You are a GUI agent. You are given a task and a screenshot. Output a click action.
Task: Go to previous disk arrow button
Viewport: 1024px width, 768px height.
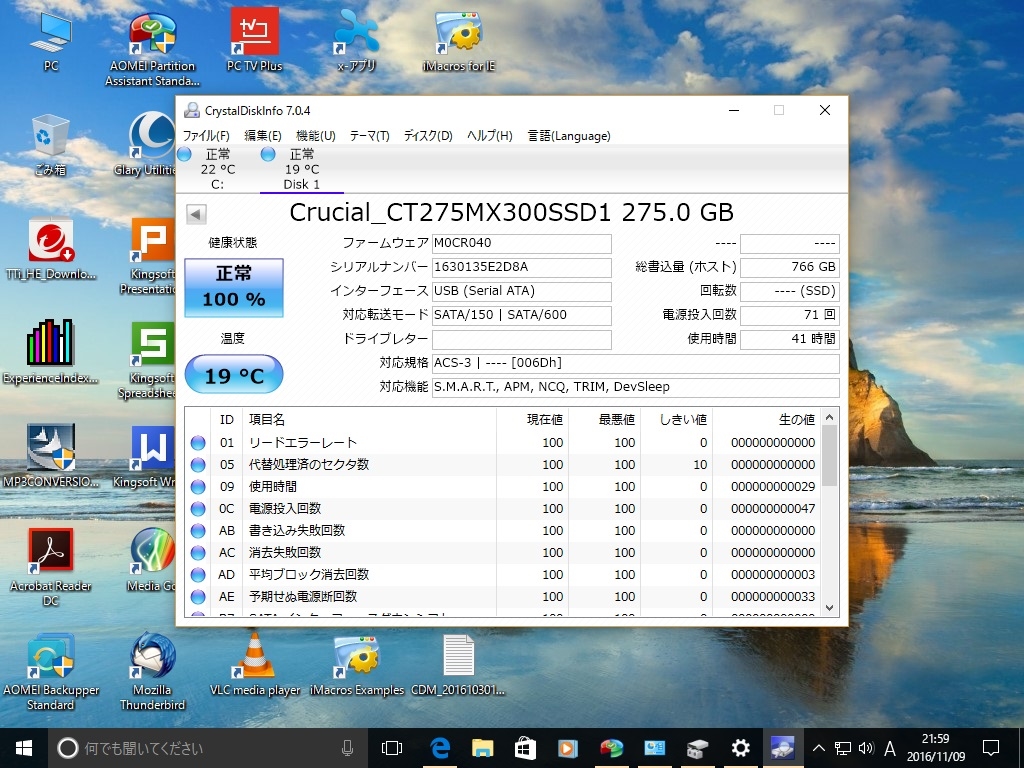tap(196, 214)
